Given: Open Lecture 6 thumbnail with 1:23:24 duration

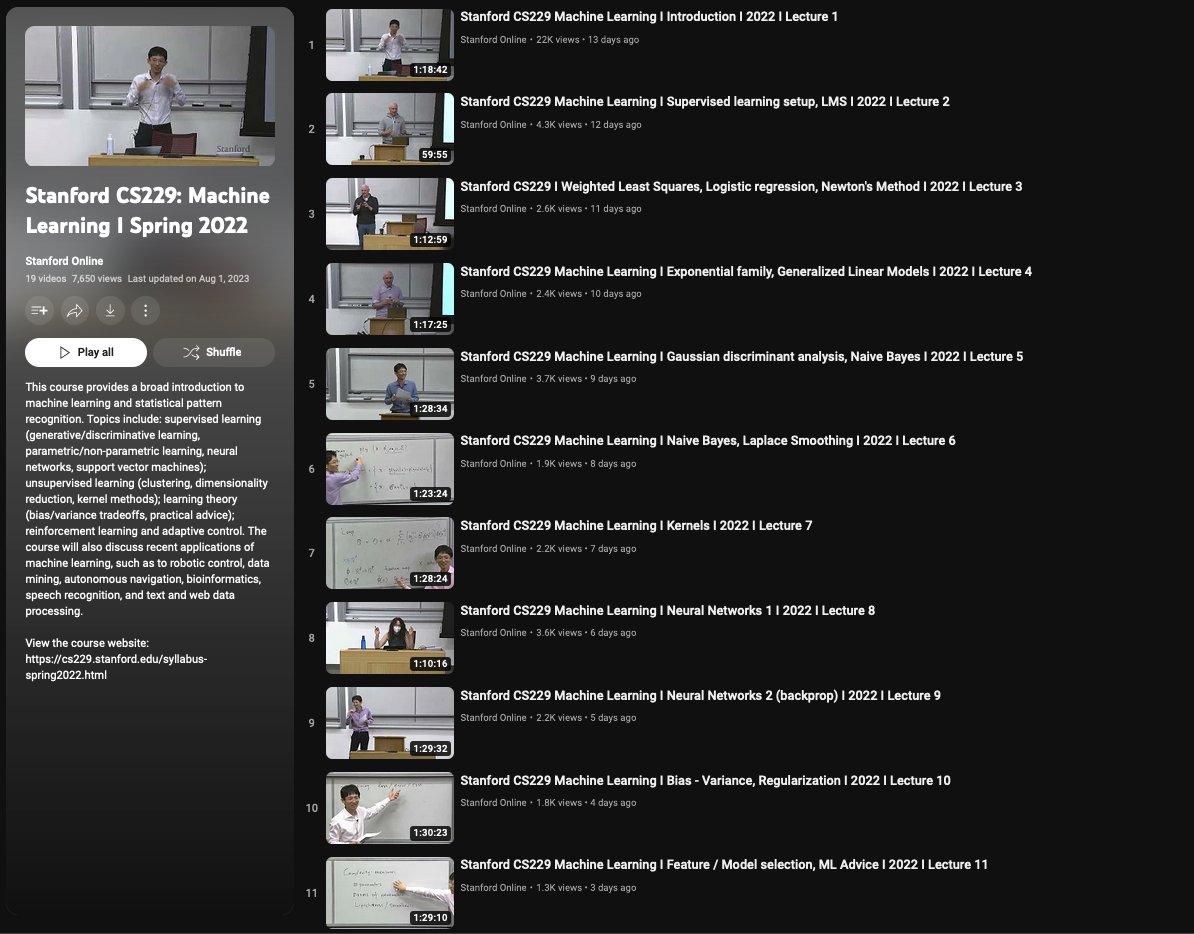Looking at the screenshot, I should (390, 469).
